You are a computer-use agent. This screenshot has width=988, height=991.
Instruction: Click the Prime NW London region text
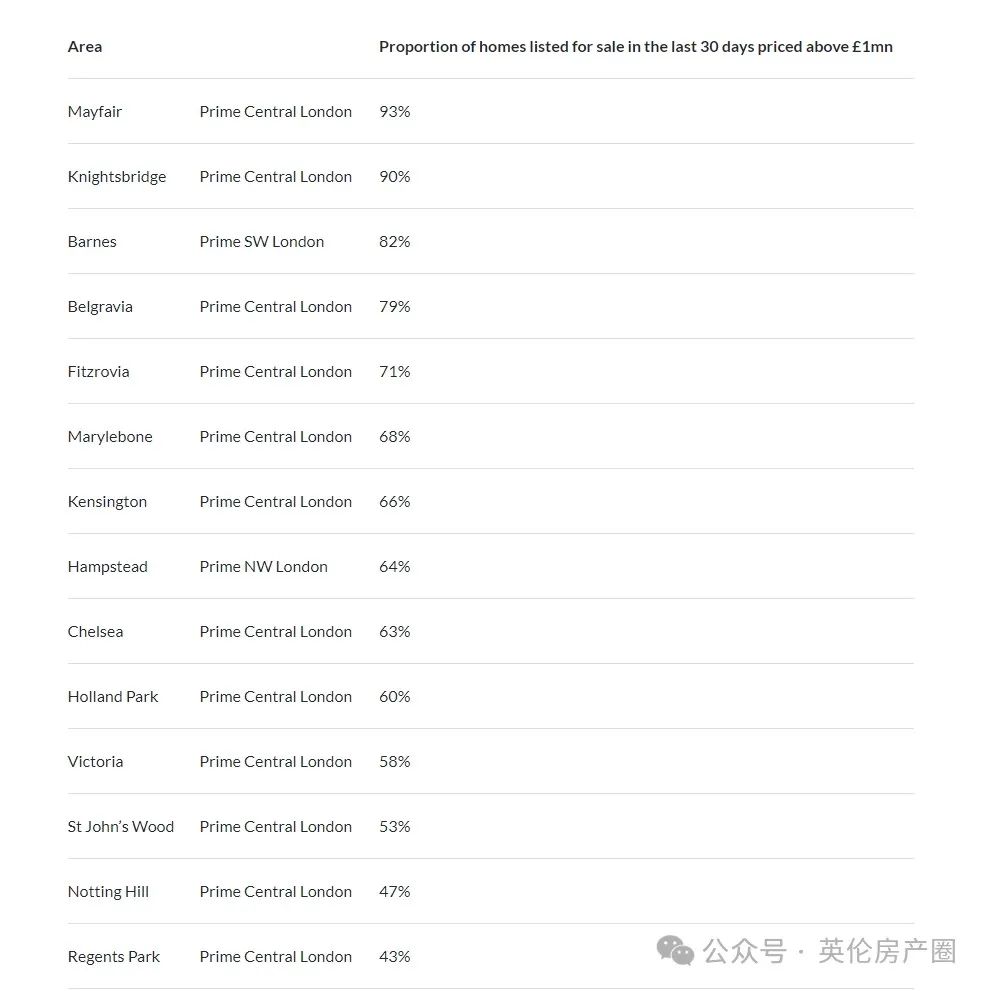(264, 567)
